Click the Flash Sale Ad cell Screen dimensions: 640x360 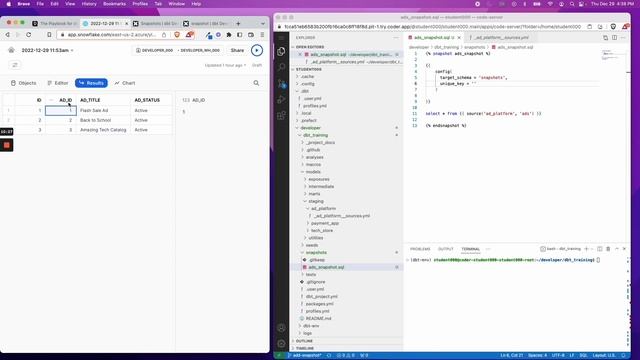104,111
